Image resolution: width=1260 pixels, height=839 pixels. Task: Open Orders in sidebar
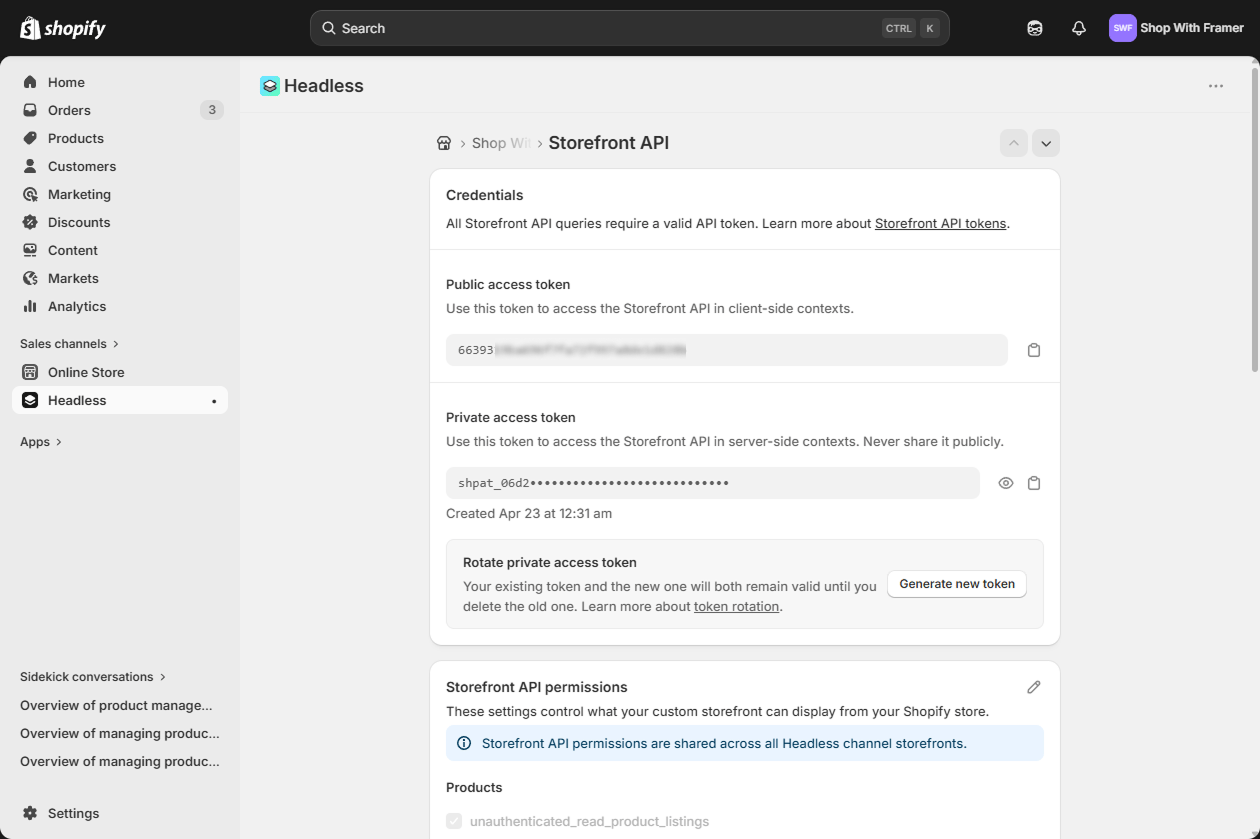click(120, 110)
